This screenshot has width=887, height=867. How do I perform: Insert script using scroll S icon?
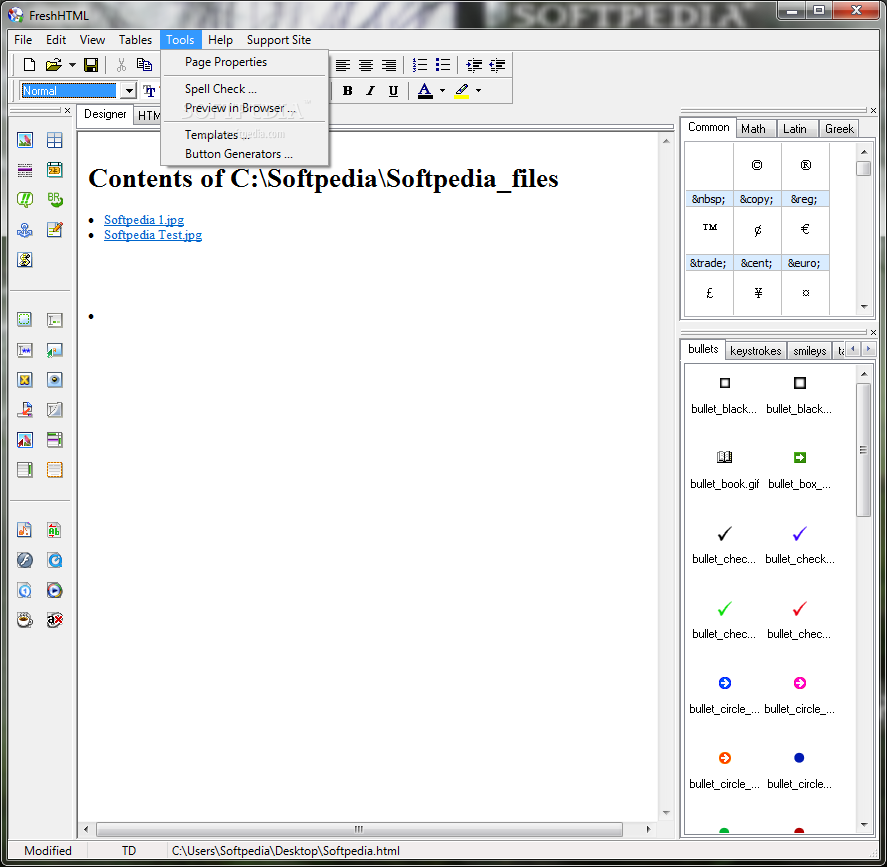[25, 260]
